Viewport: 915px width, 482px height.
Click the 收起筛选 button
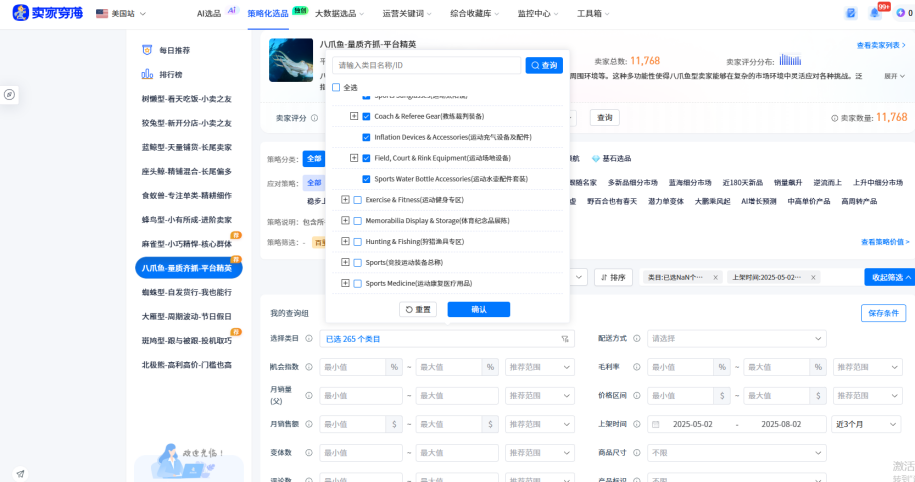click(890, 278)
